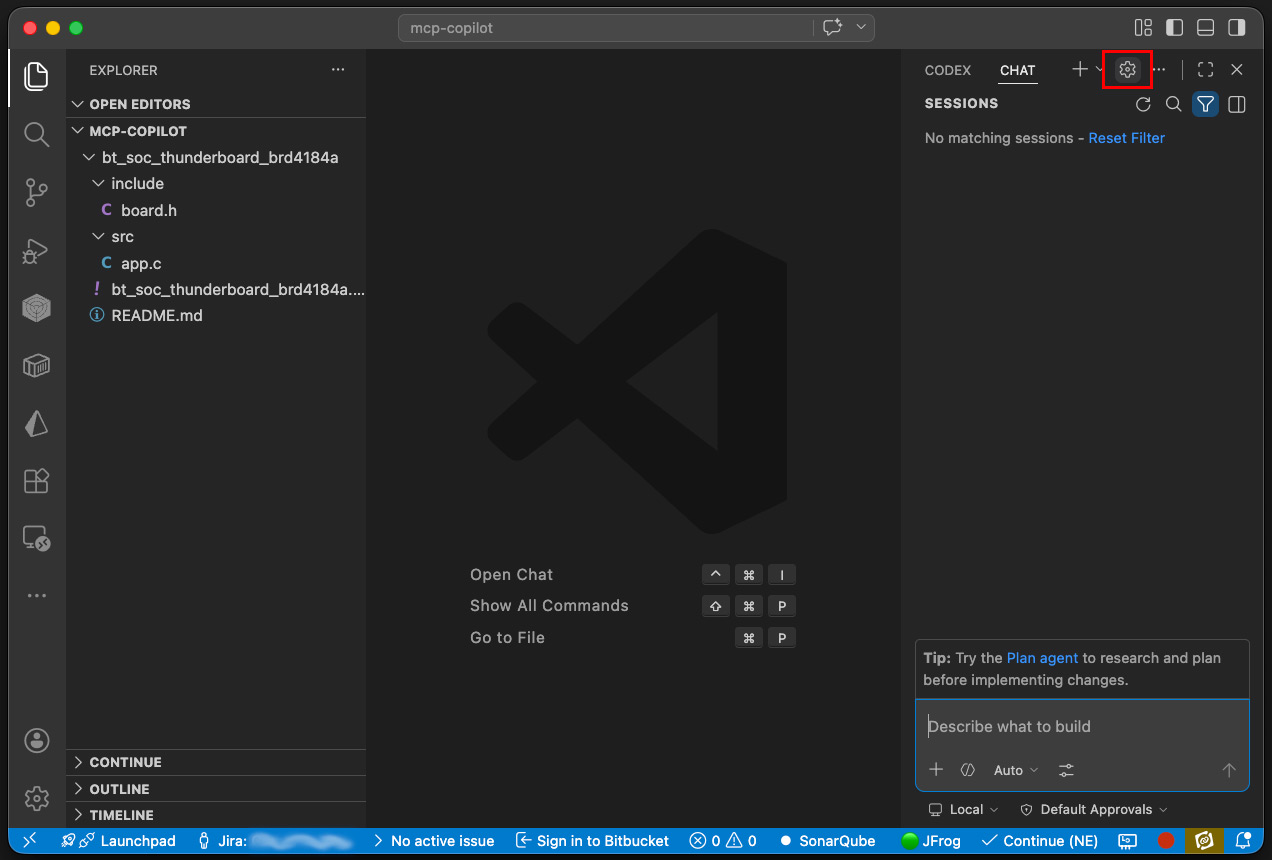Viewport: 1272px width, 860px height.
Task: Open errors and warnings count
Action: point(721,841)
